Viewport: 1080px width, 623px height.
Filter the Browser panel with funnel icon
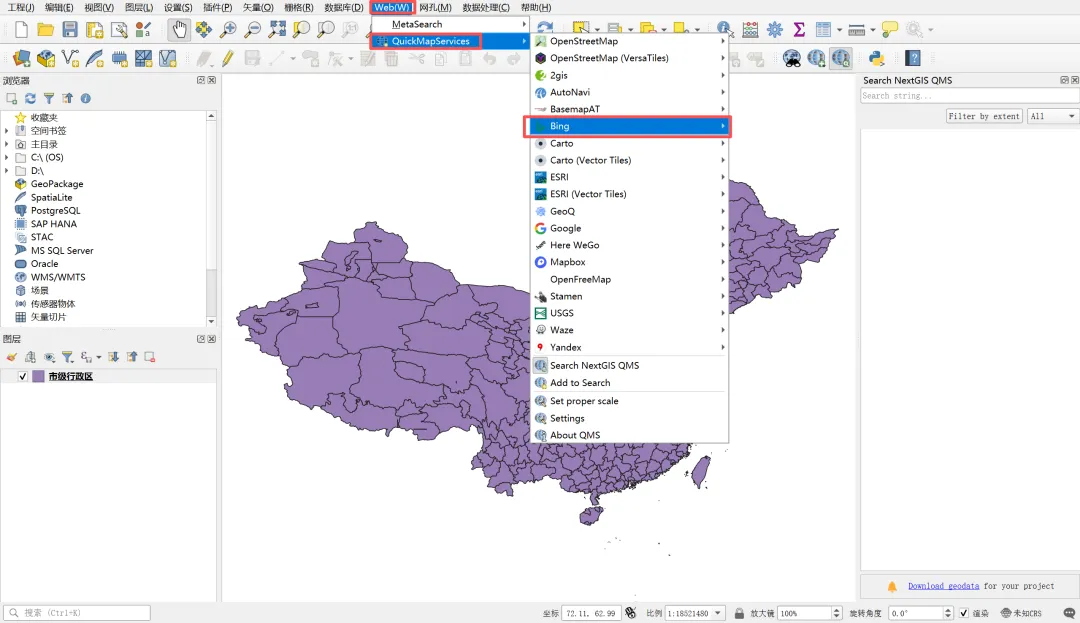click(x=49, y=98)
